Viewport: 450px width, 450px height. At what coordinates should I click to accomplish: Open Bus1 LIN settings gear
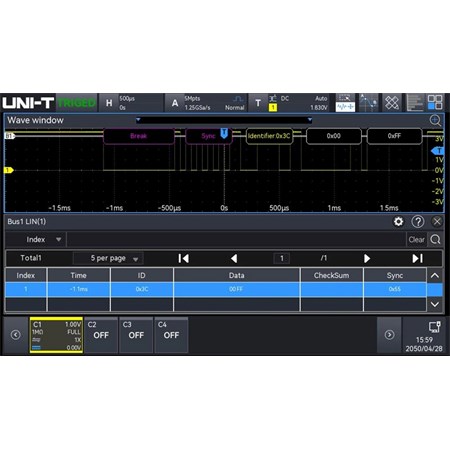click(398, 222)
